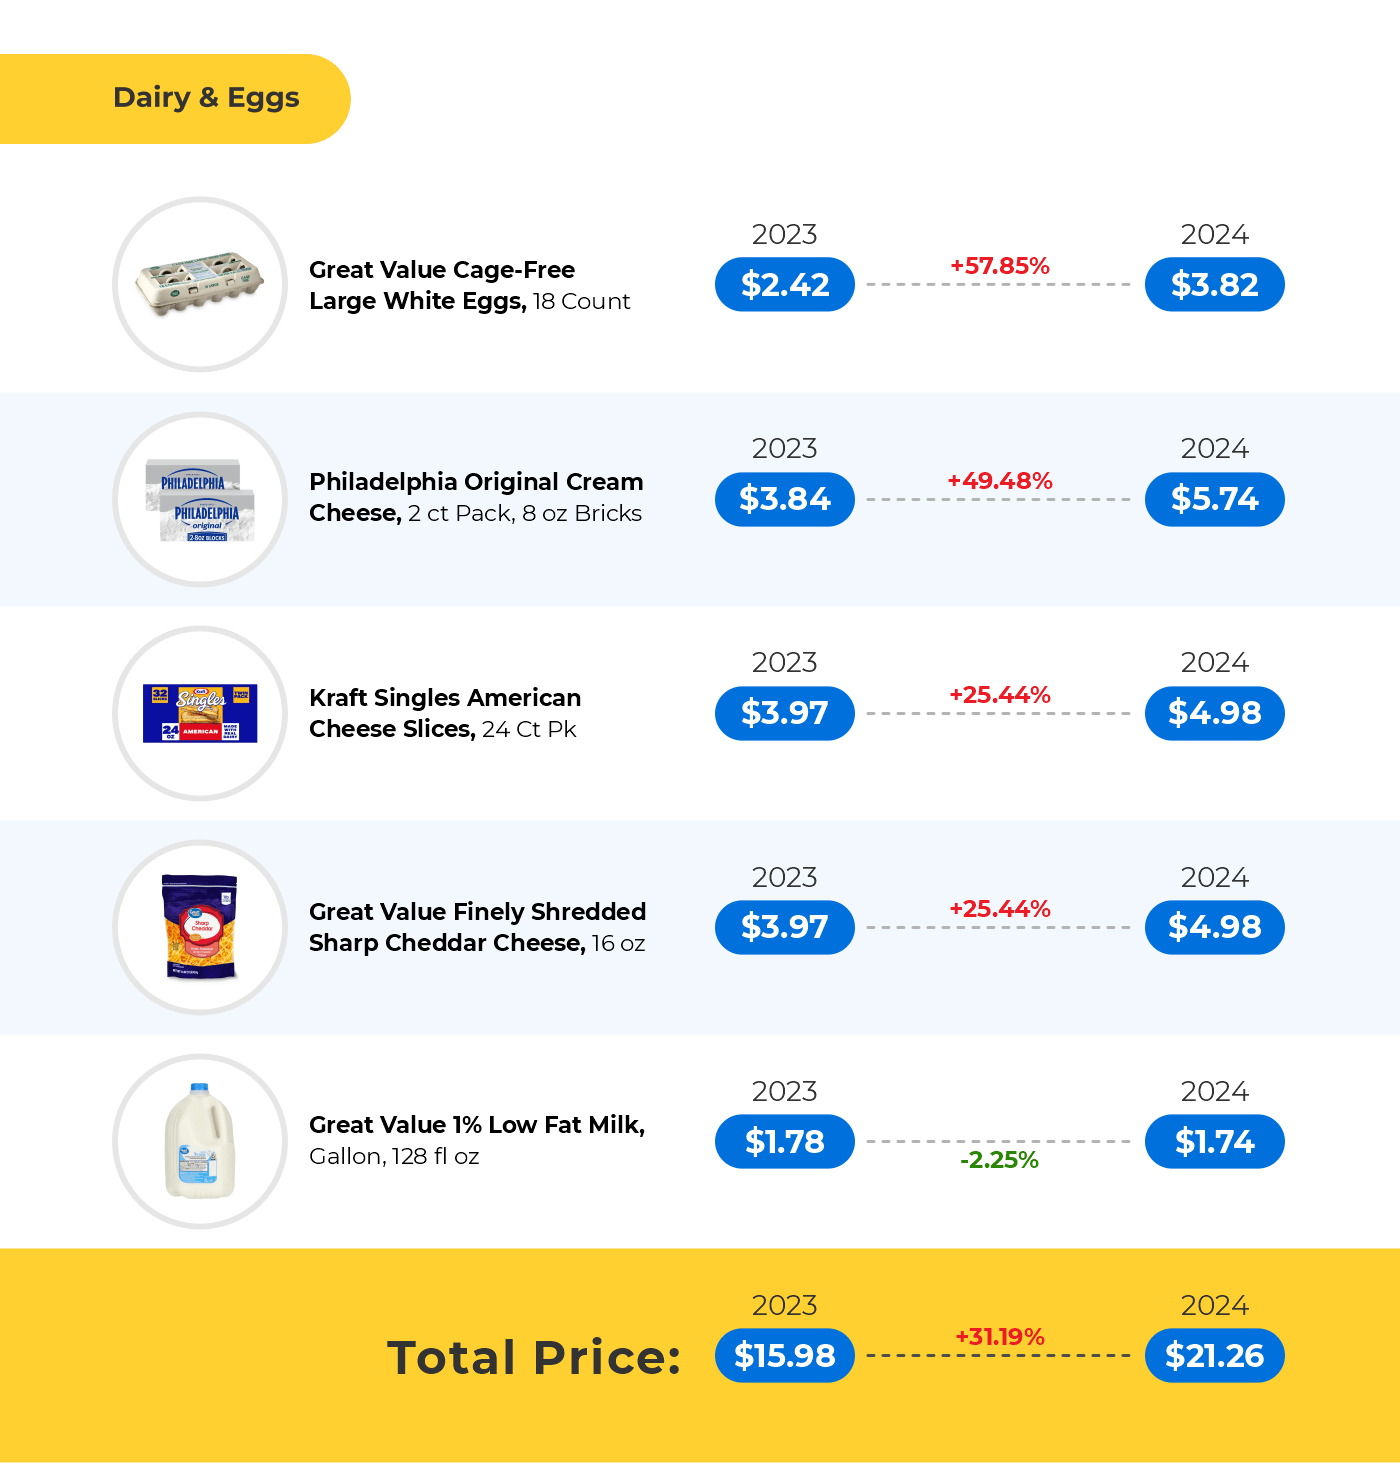Click the $21.26 total 2024 price badge
Screen dimensions: 1400x1463
click(x=1214, y=1355)
